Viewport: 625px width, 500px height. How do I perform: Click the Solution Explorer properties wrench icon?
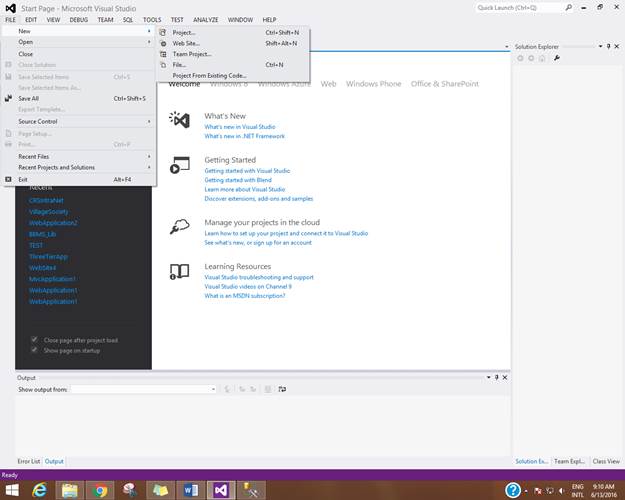pos(557,58)
